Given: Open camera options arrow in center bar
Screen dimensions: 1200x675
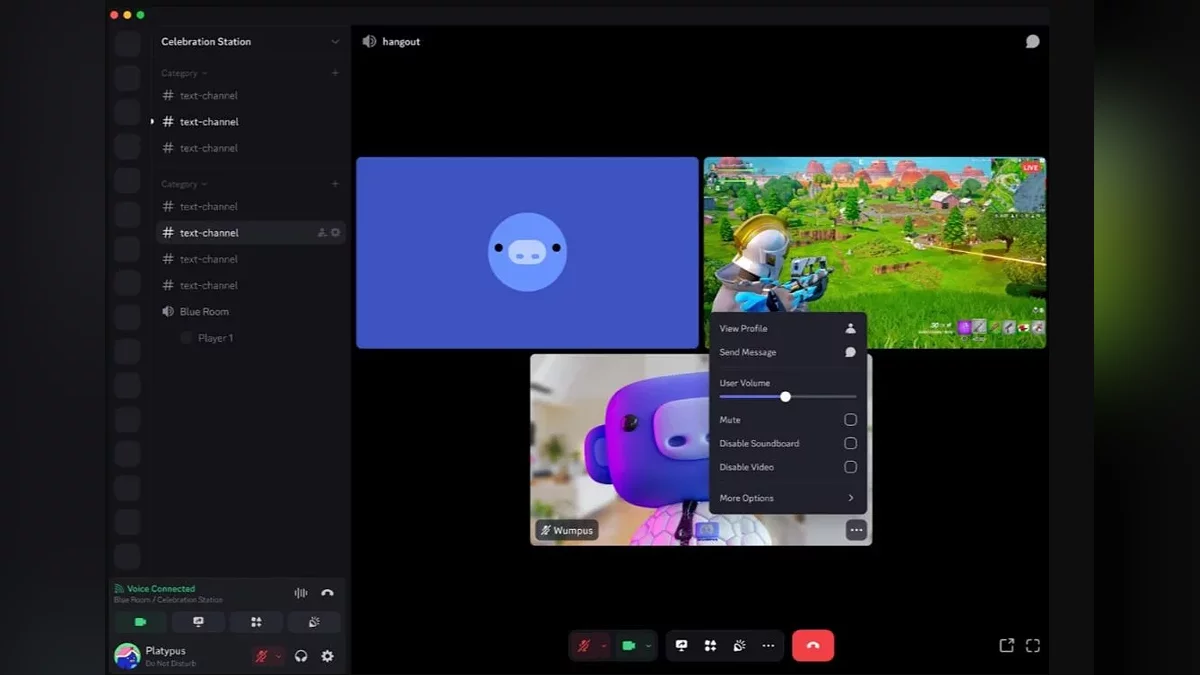Looking at the screenshot, I should point(648,646).
